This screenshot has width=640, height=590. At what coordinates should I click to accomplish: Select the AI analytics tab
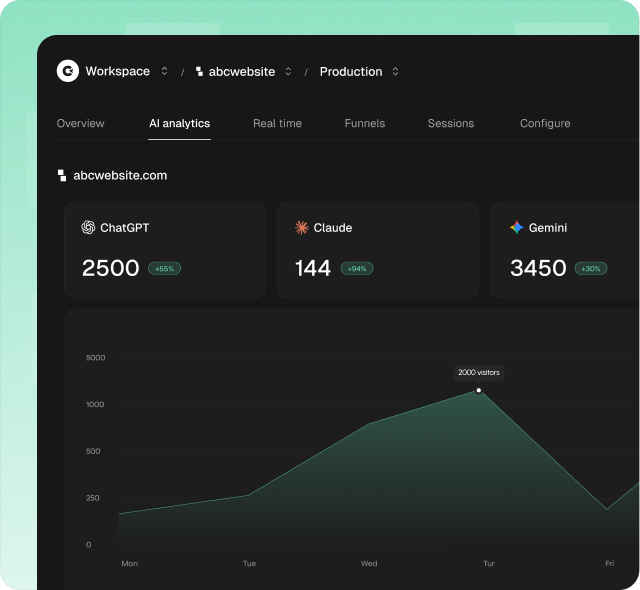180,123
